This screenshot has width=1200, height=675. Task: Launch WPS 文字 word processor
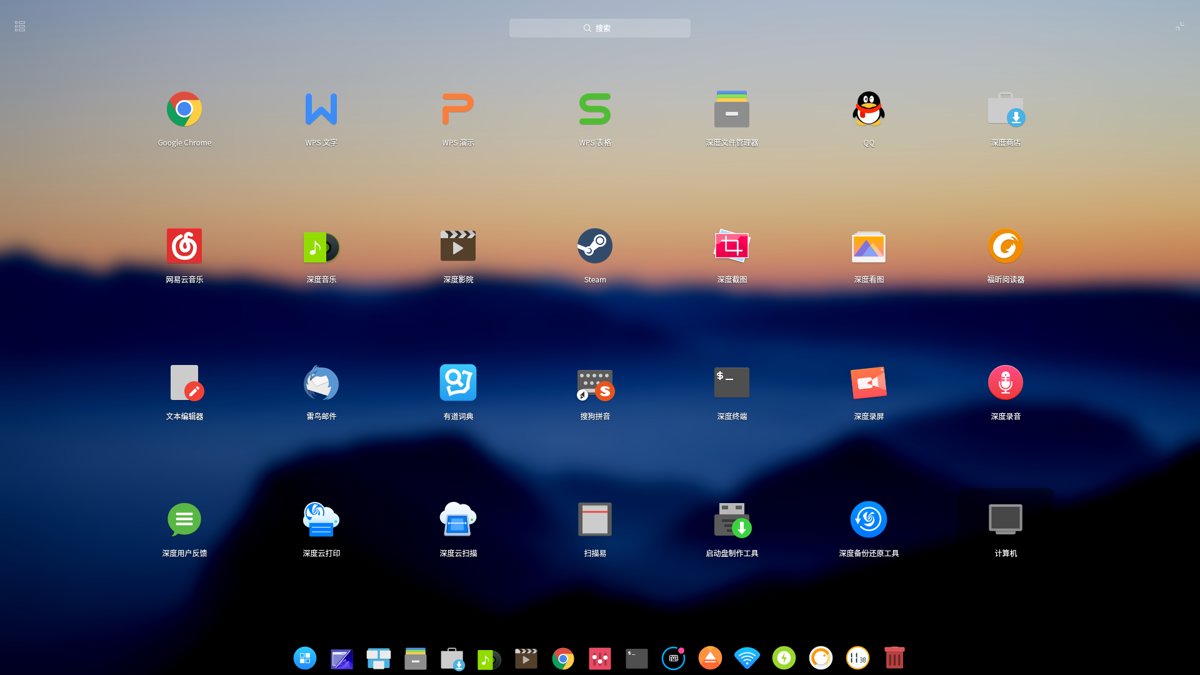321,109
